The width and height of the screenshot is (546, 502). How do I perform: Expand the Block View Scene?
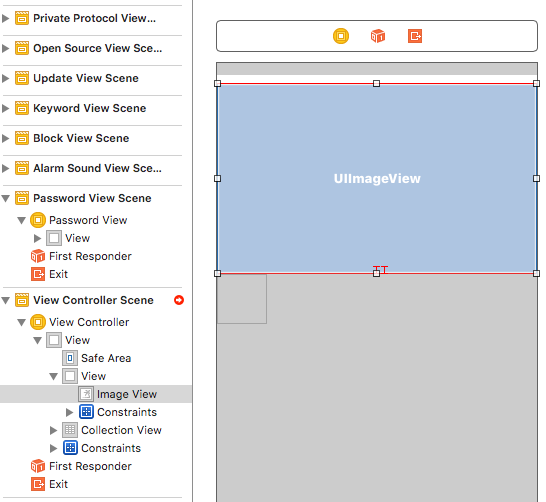pyautogui.click(x=5, y=138)
